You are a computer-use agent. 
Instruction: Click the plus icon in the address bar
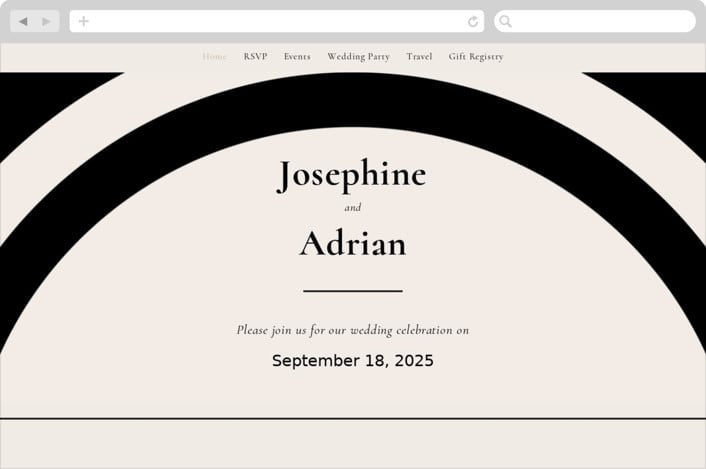[x=84, y=21]
